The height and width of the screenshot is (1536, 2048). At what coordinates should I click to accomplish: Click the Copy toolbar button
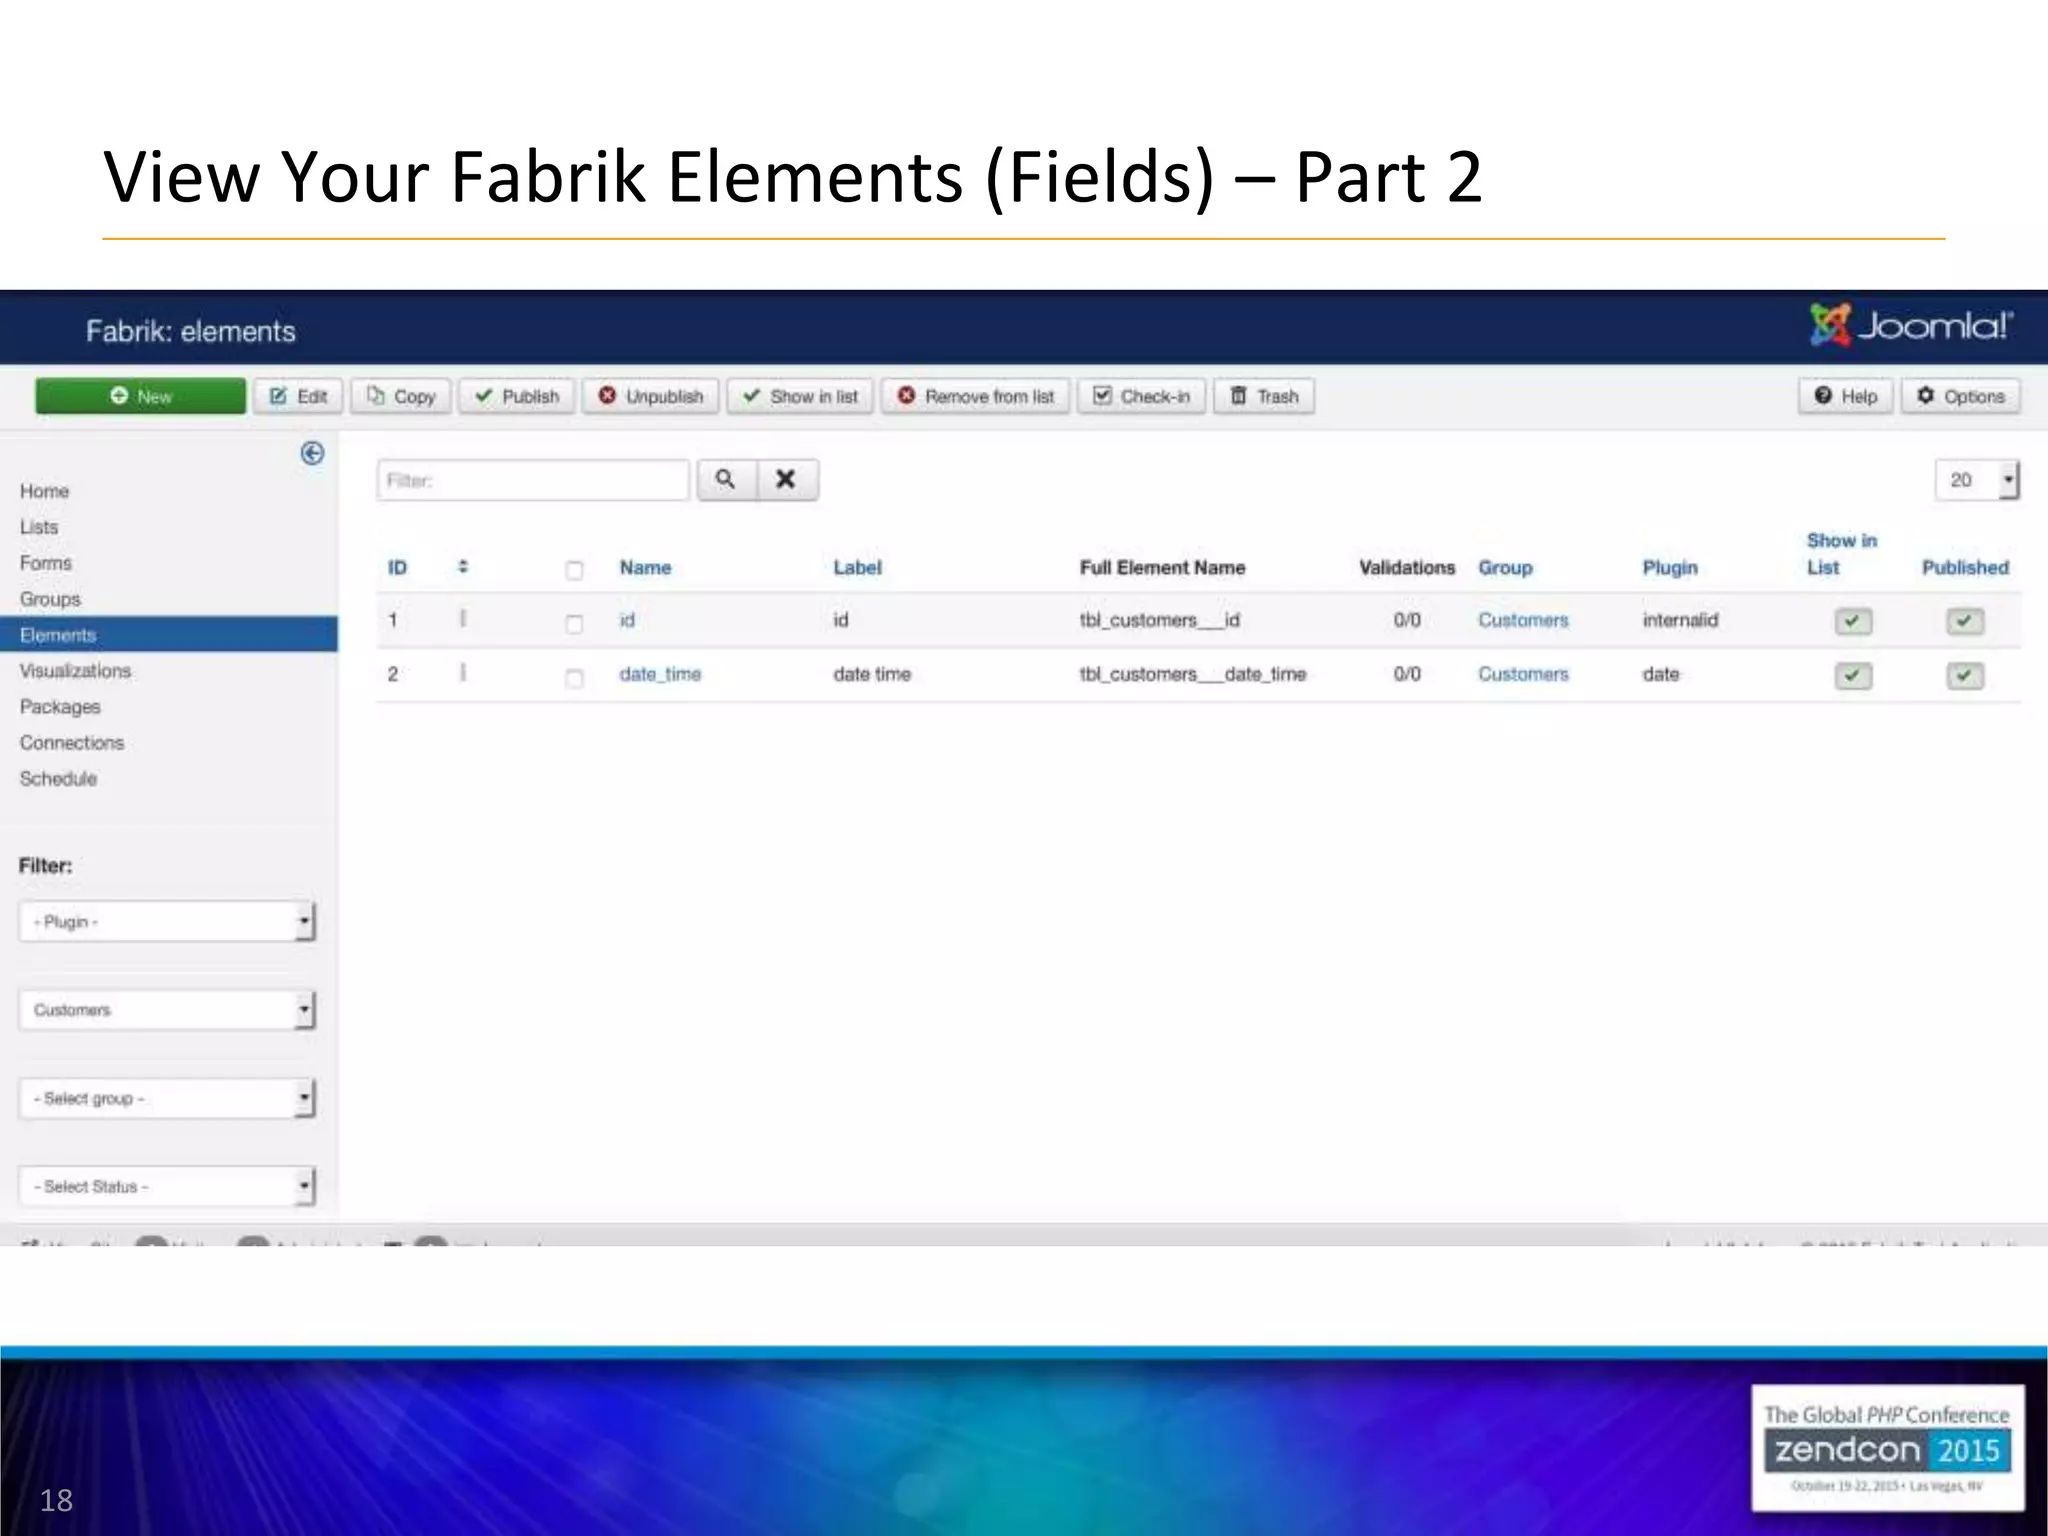pos(401,396)
